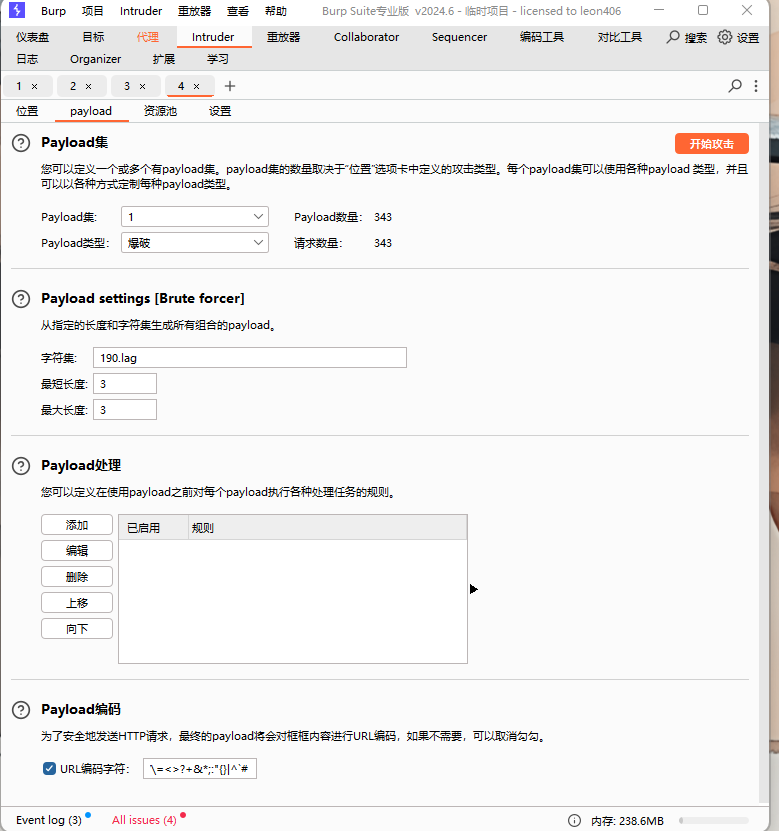Switch to 代理 tab
779x831 pixels.
[x=147, y=37]
